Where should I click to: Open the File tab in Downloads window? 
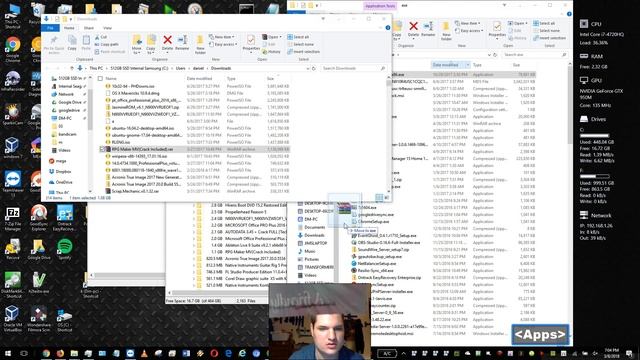[50, 28]
